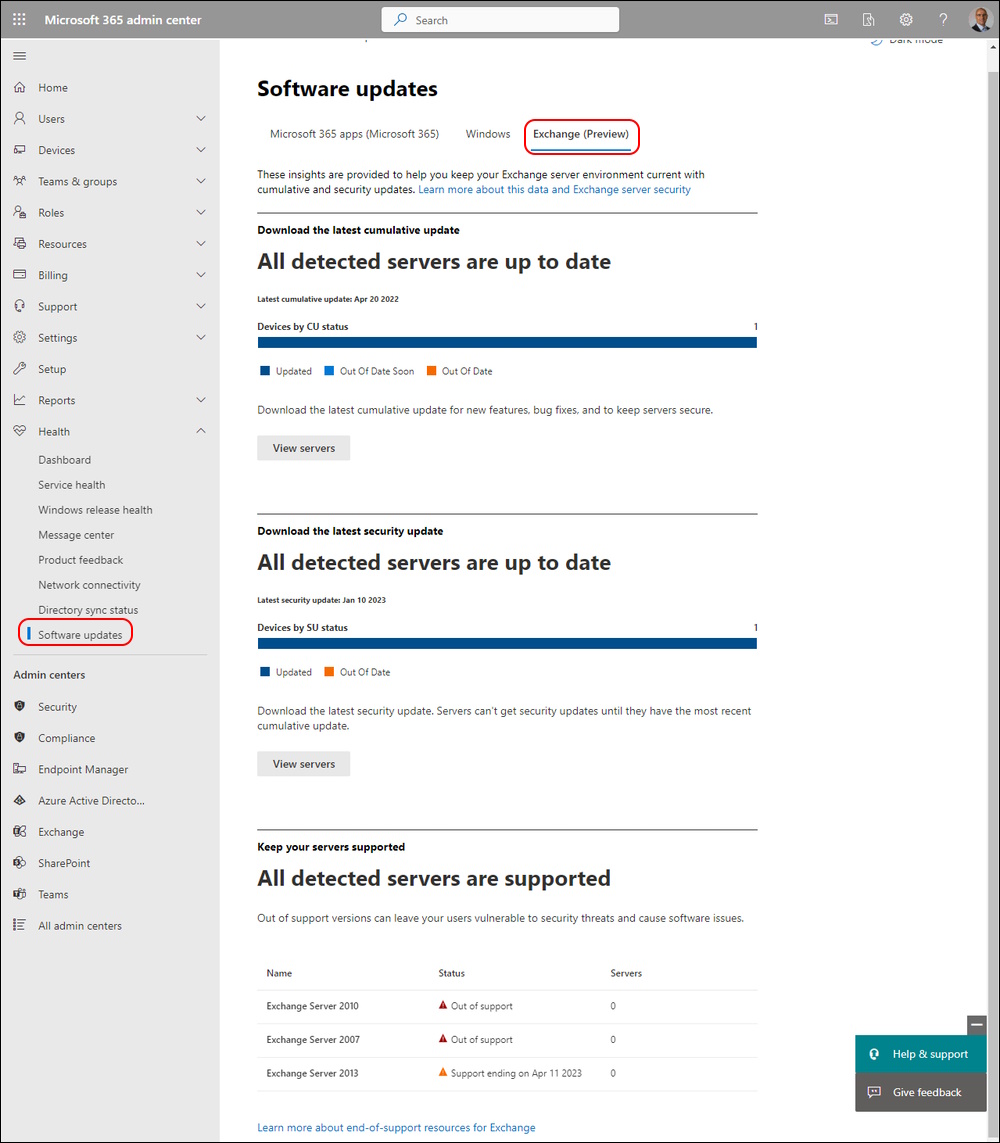The height and width of the screenshot is (1143, 1000).
Task: Expand the Billing section chevron
Action: [200, 275]
